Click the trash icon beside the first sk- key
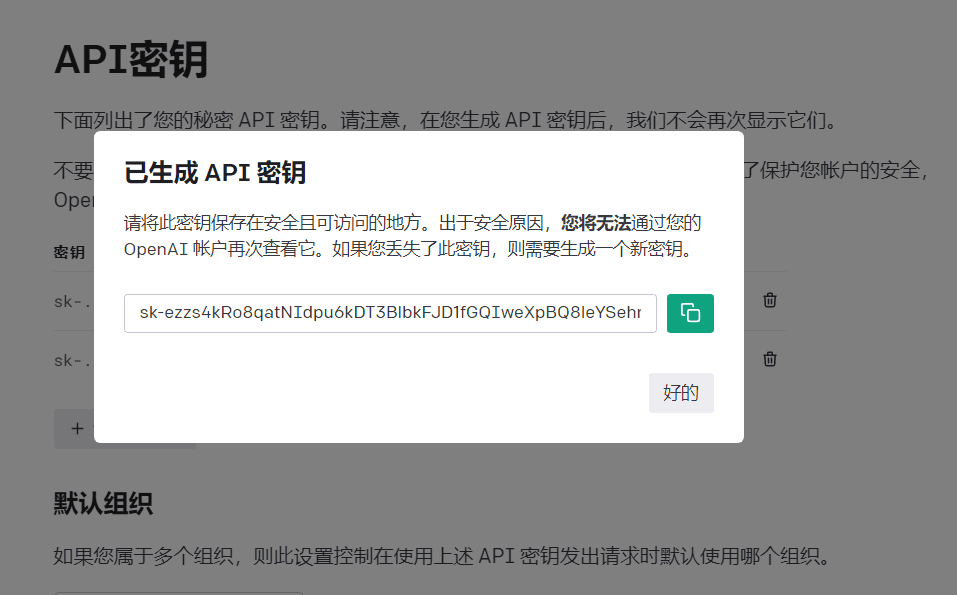Viewport: 957px width, 595px height. pyautogui.click(x=768, y=300)
